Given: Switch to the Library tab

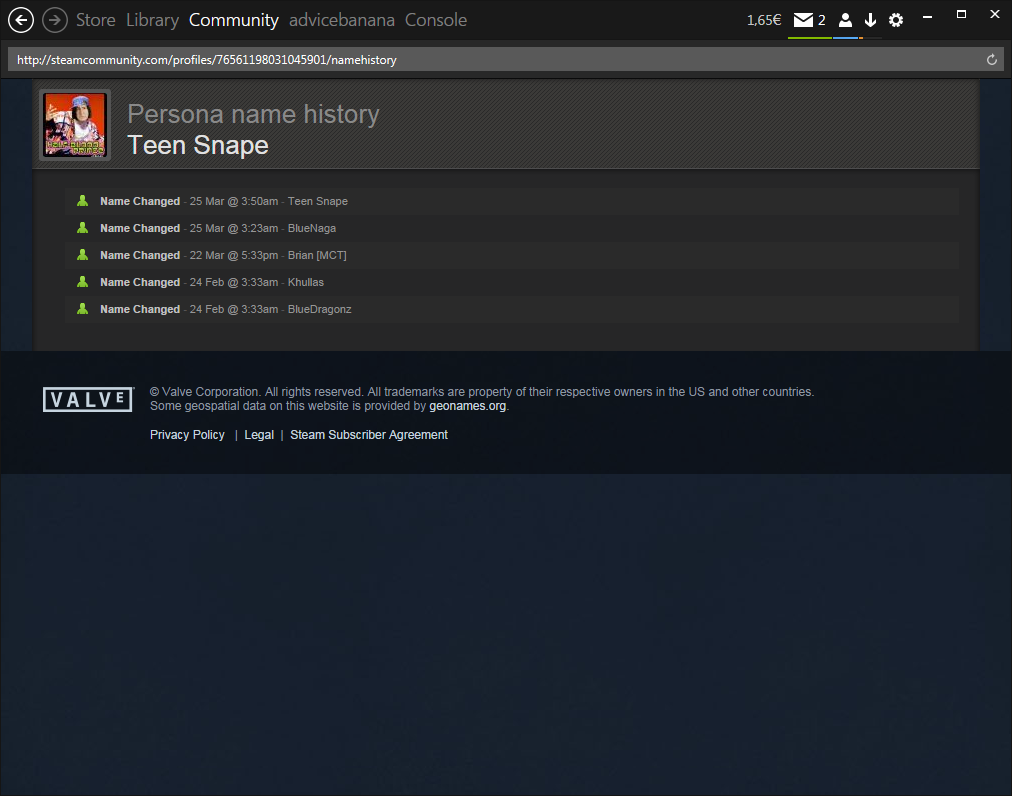Looking at the screenshot, I should (x=152, y=20).
